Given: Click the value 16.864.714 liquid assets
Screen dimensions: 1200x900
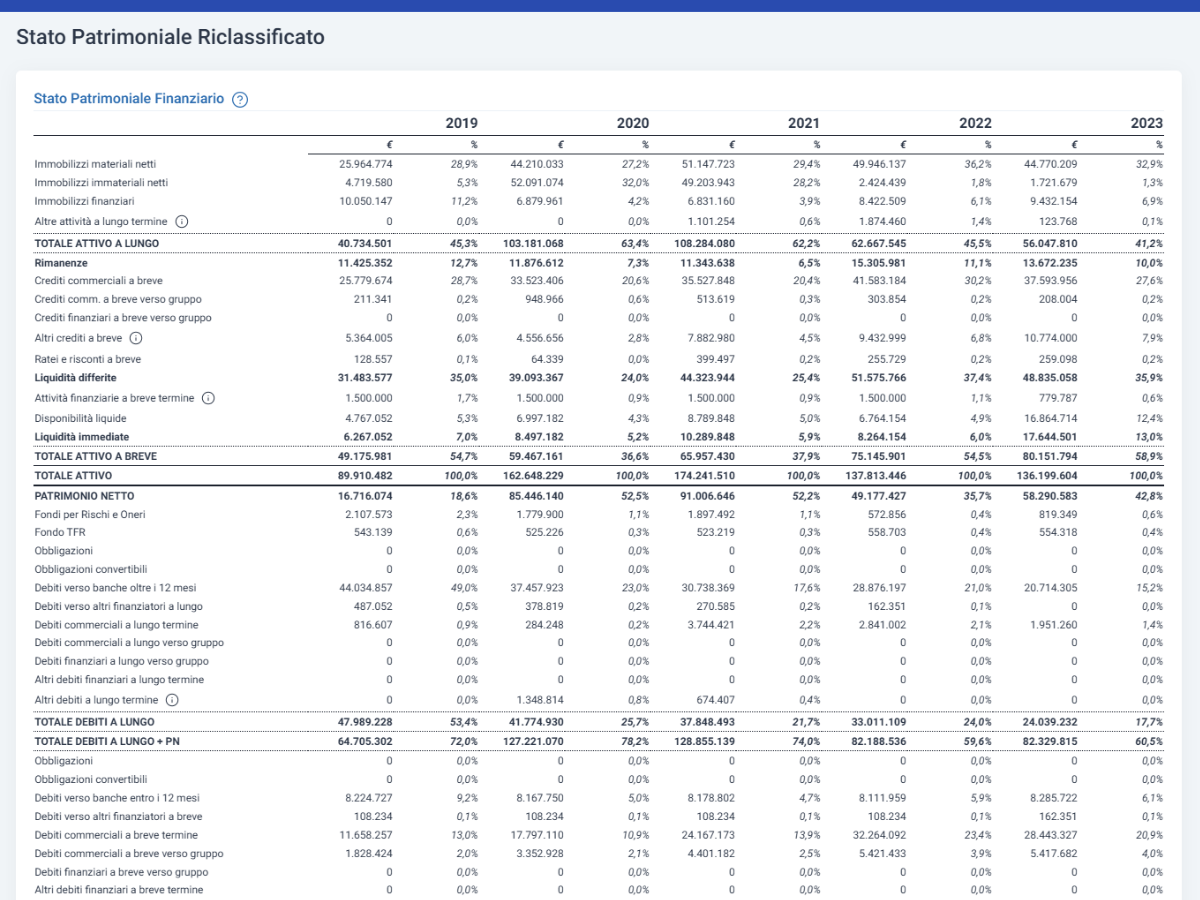Looking at the screenshot, I should click(1051, 418).
